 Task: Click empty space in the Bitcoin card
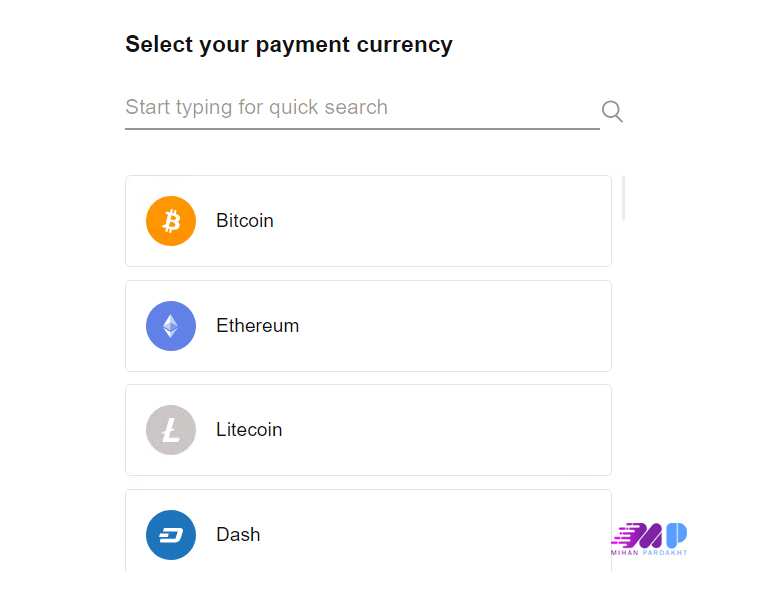pyautogui.click(x=450, y=221)
